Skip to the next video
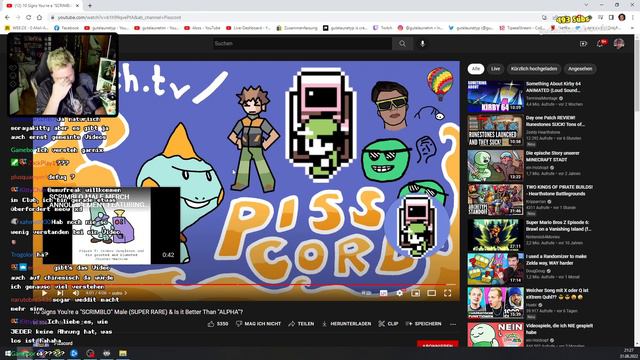Image resolution: width=640 pixels, height=360 pixels. coord(60,293)
